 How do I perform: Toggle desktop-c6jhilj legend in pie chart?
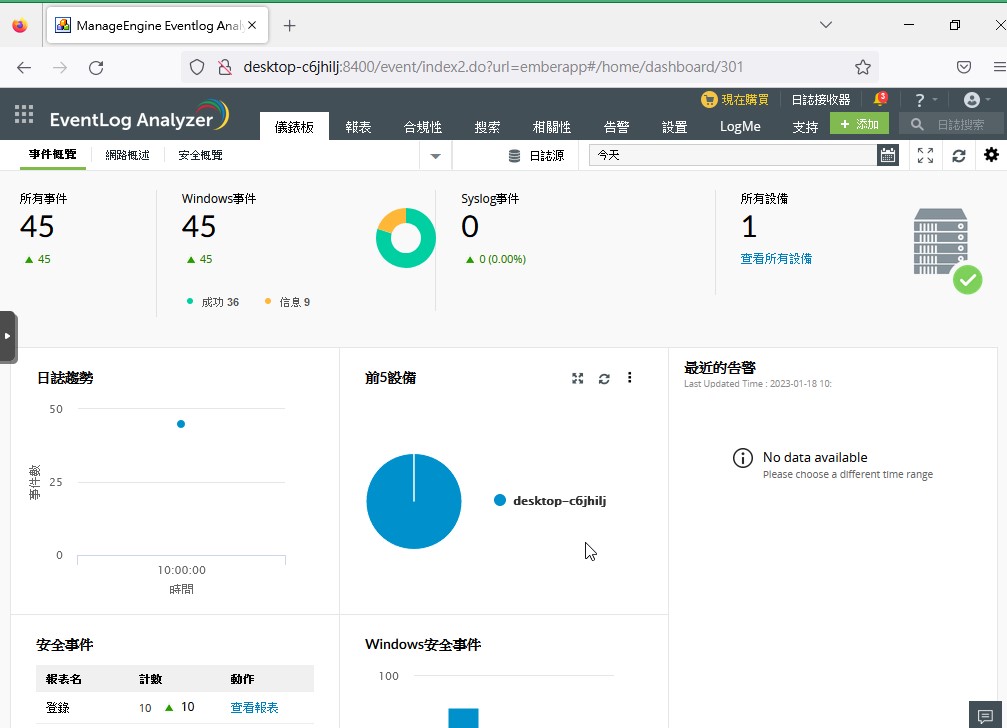pyautogui.click(x=550, y=500)
